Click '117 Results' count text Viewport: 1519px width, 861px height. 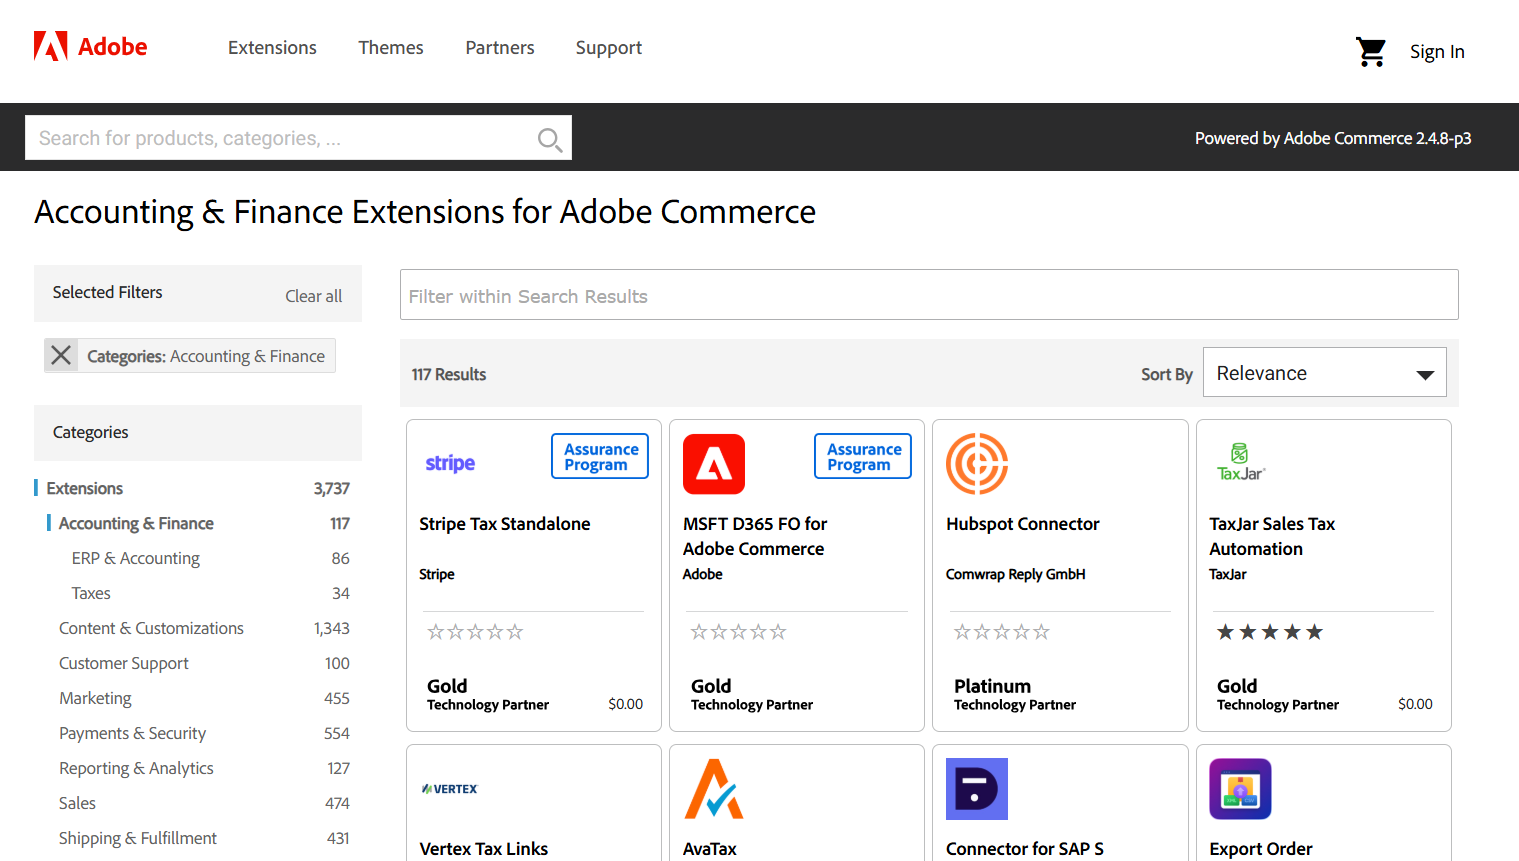449,374
